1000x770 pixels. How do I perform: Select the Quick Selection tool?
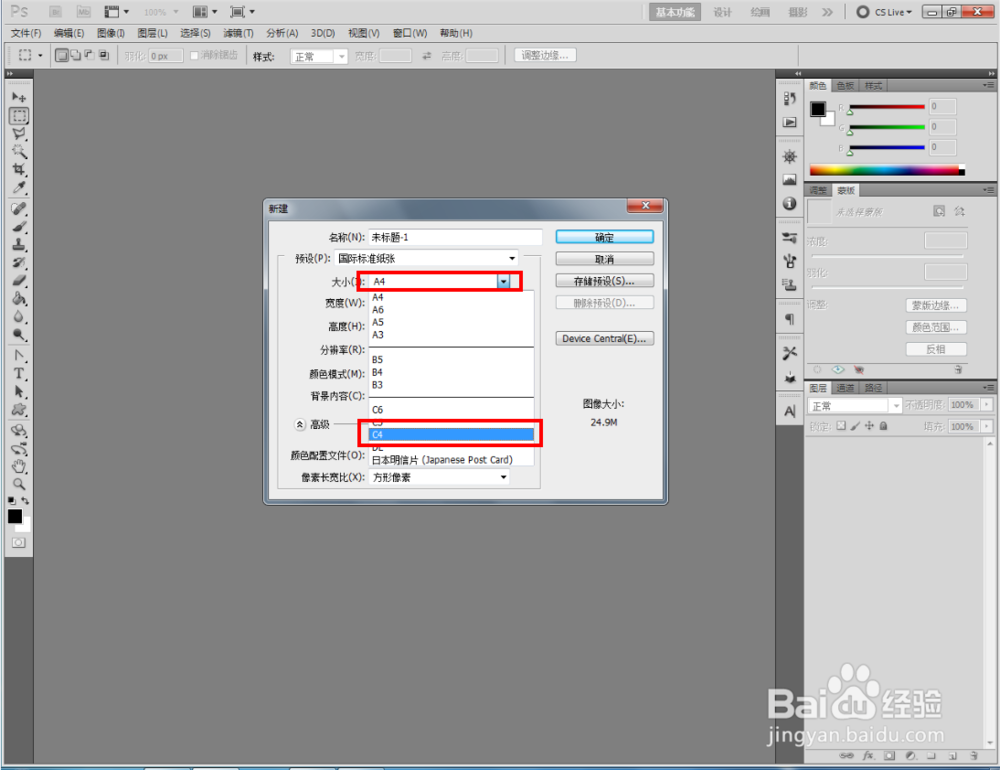pyautogui.click(x=19, y=151)
